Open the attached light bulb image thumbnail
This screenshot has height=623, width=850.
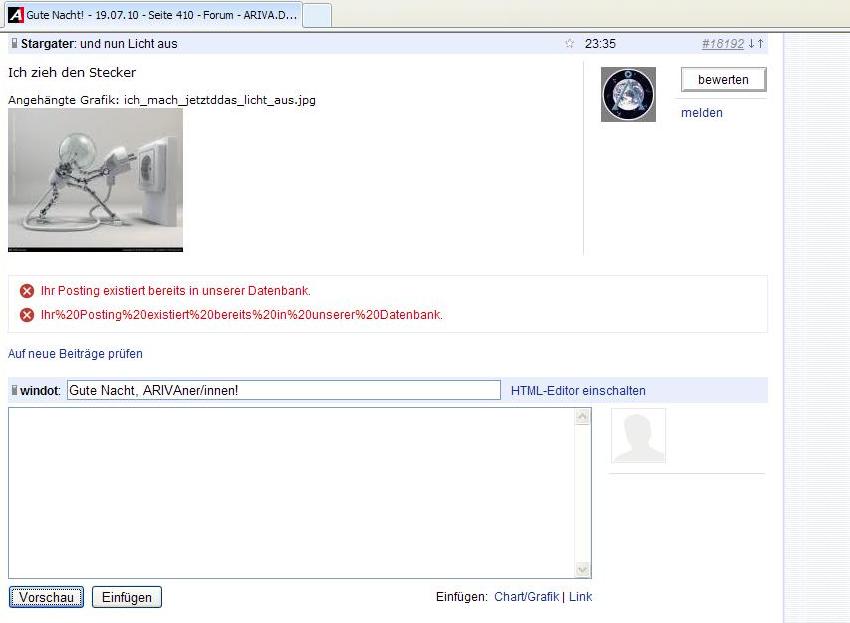click(x=95, y=180)
